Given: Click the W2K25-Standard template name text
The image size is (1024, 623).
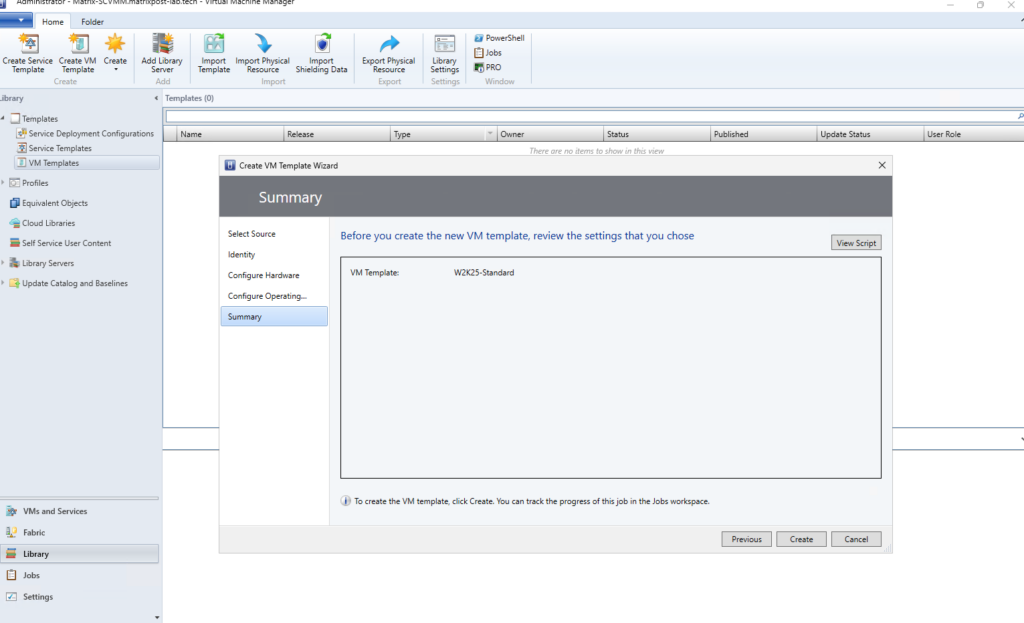Looking at the screenshot, I should click(x=484, y=273).
